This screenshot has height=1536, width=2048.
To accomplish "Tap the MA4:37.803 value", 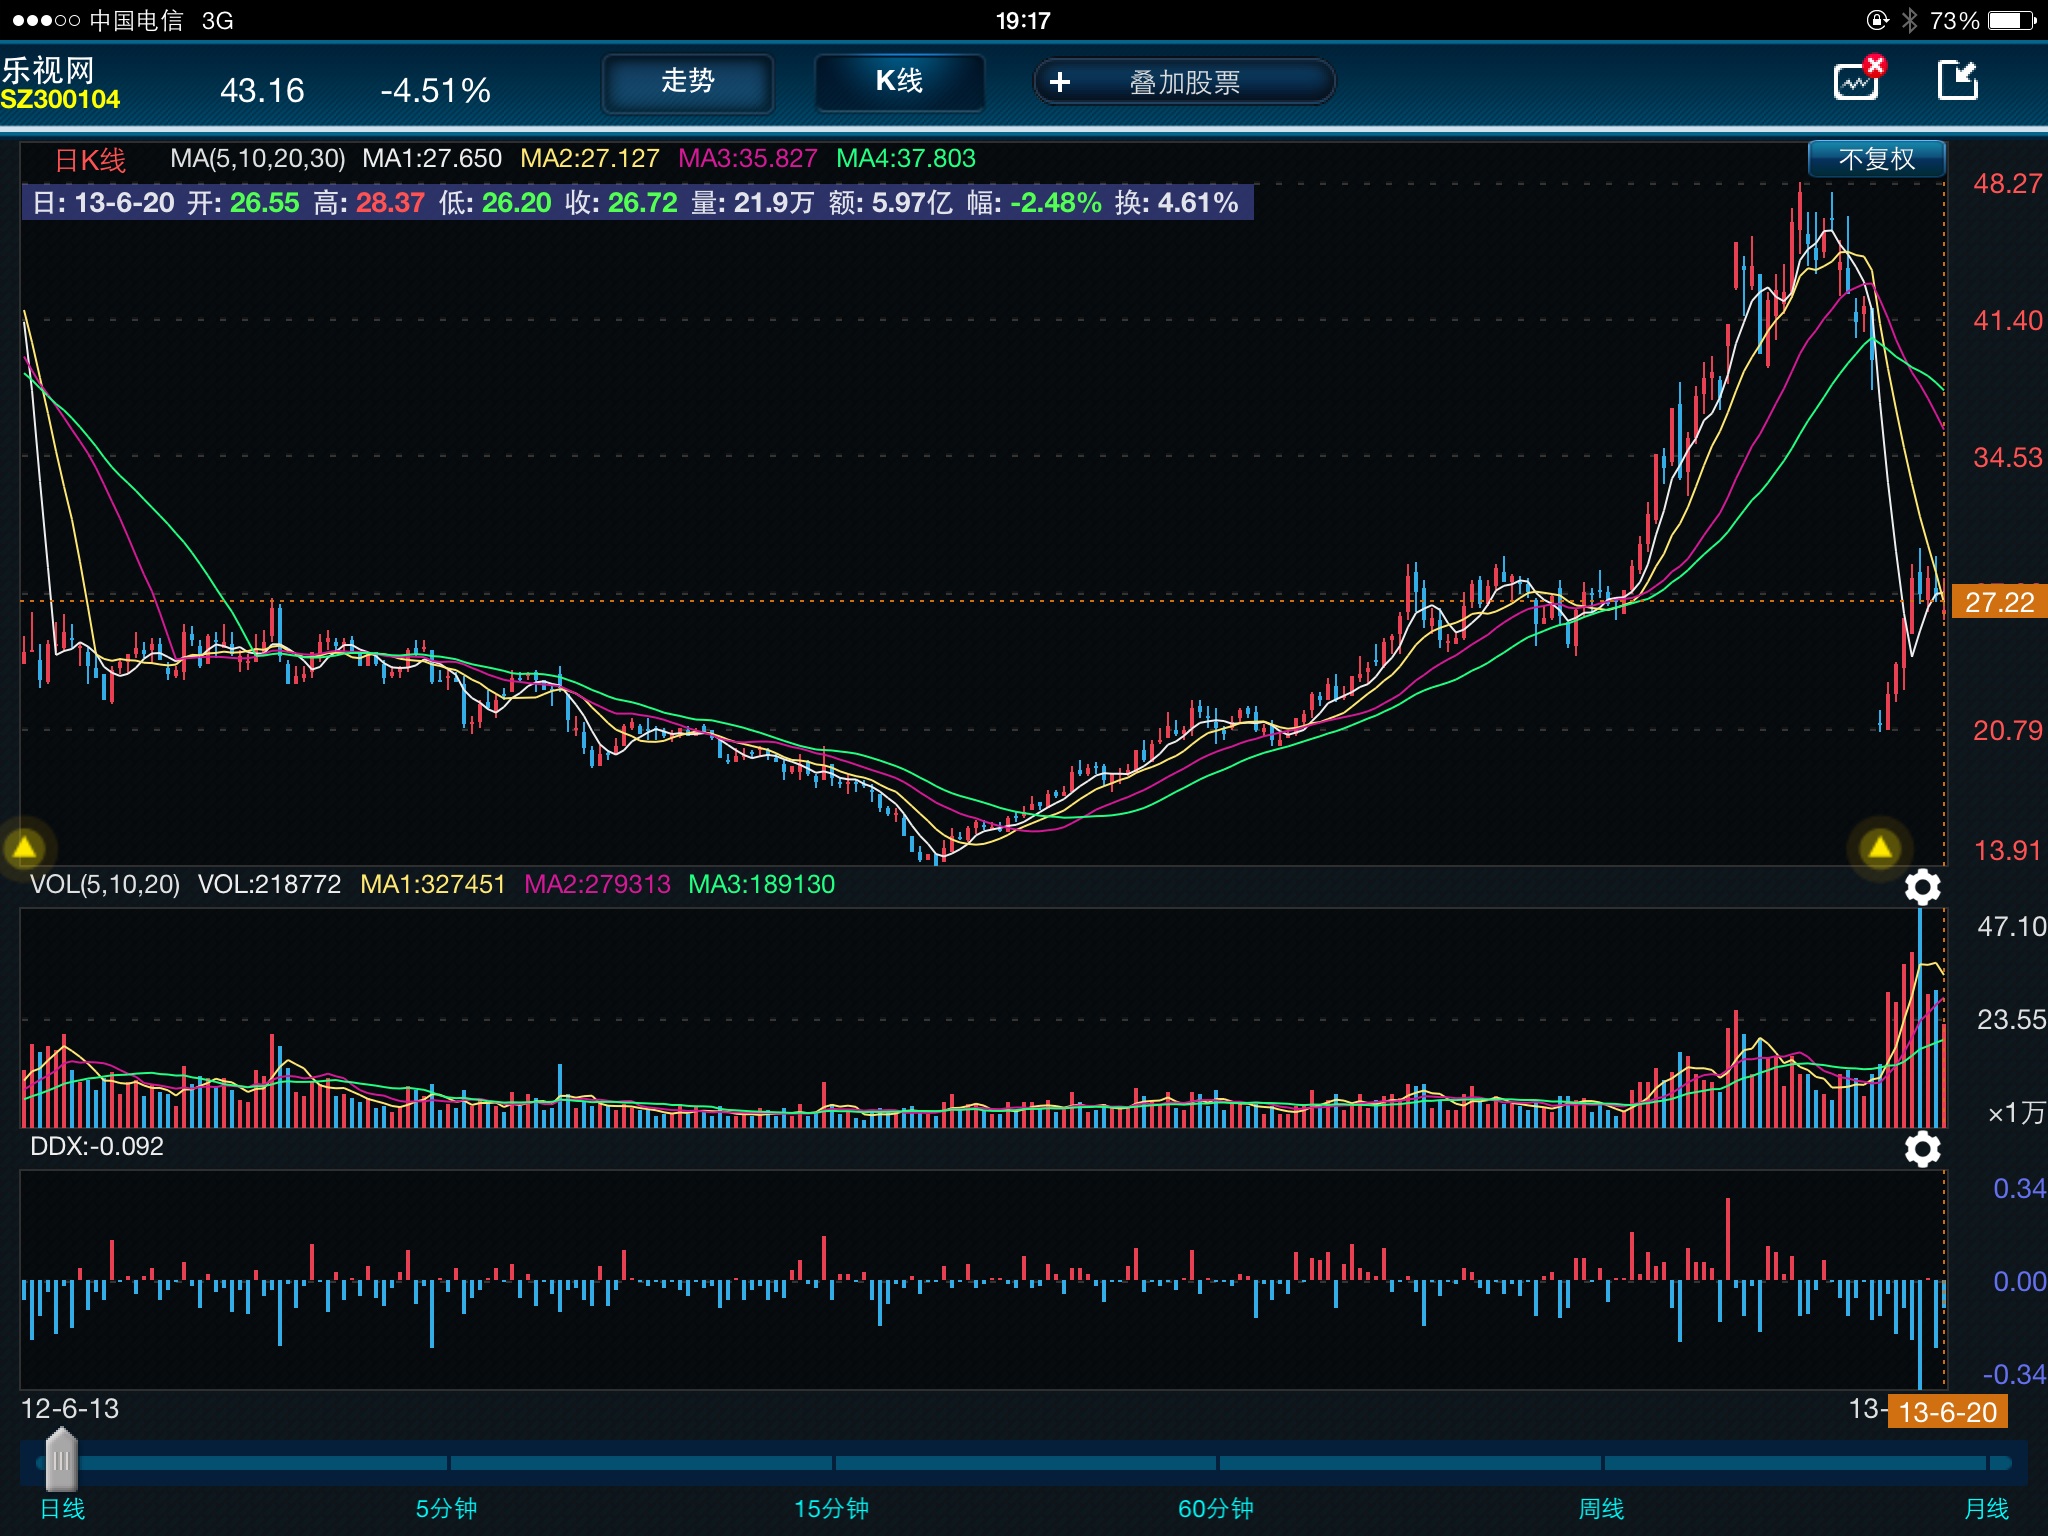I will (906, 159).
